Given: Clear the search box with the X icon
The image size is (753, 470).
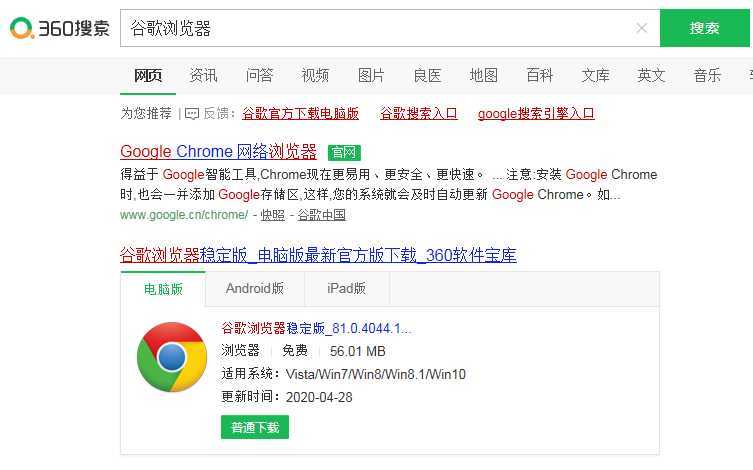Looking at the screenshot, I should (642, 28).
